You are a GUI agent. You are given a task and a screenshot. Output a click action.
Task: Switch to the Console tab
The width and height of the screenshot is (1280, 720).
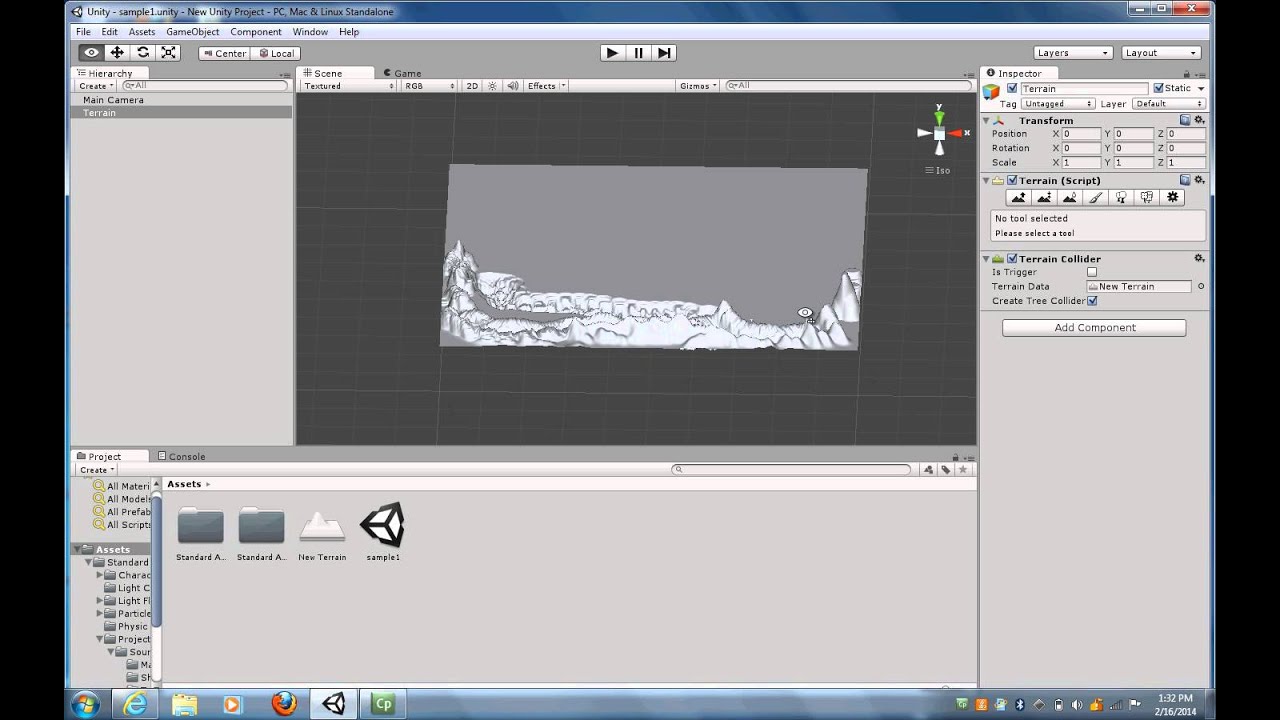(x=181, y=456)
